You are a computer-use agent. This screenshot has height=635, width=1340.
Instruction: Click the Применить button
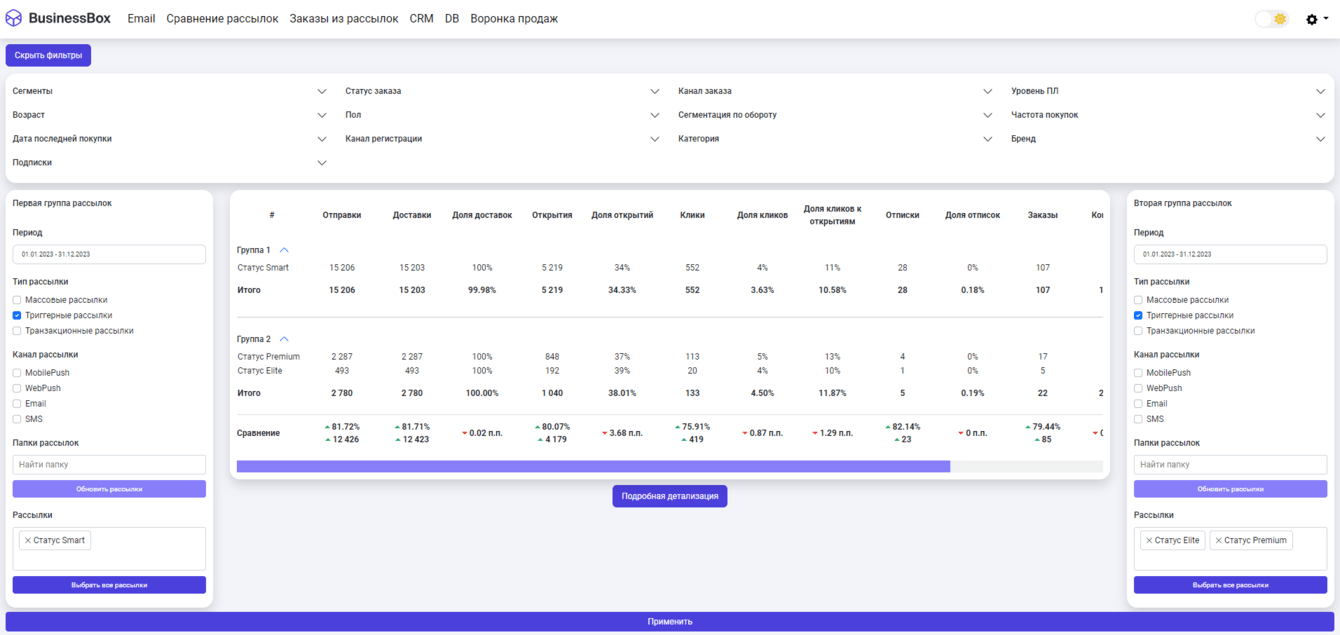tap(669, 622)
